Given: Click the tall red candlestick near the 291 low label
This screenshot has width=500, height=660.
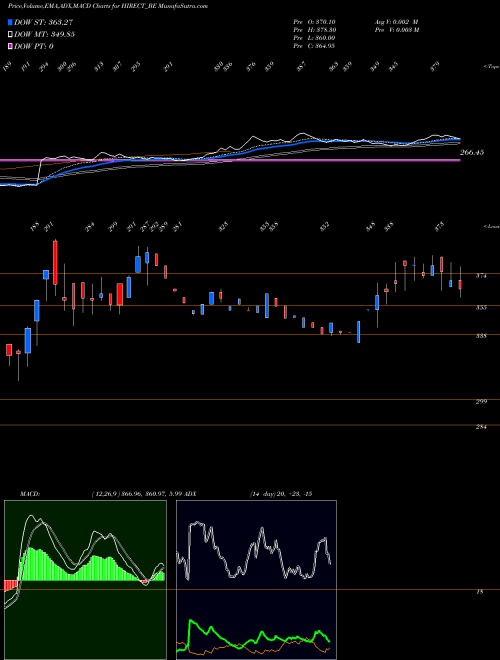Looking at the screenshot, I should [55, 262].
